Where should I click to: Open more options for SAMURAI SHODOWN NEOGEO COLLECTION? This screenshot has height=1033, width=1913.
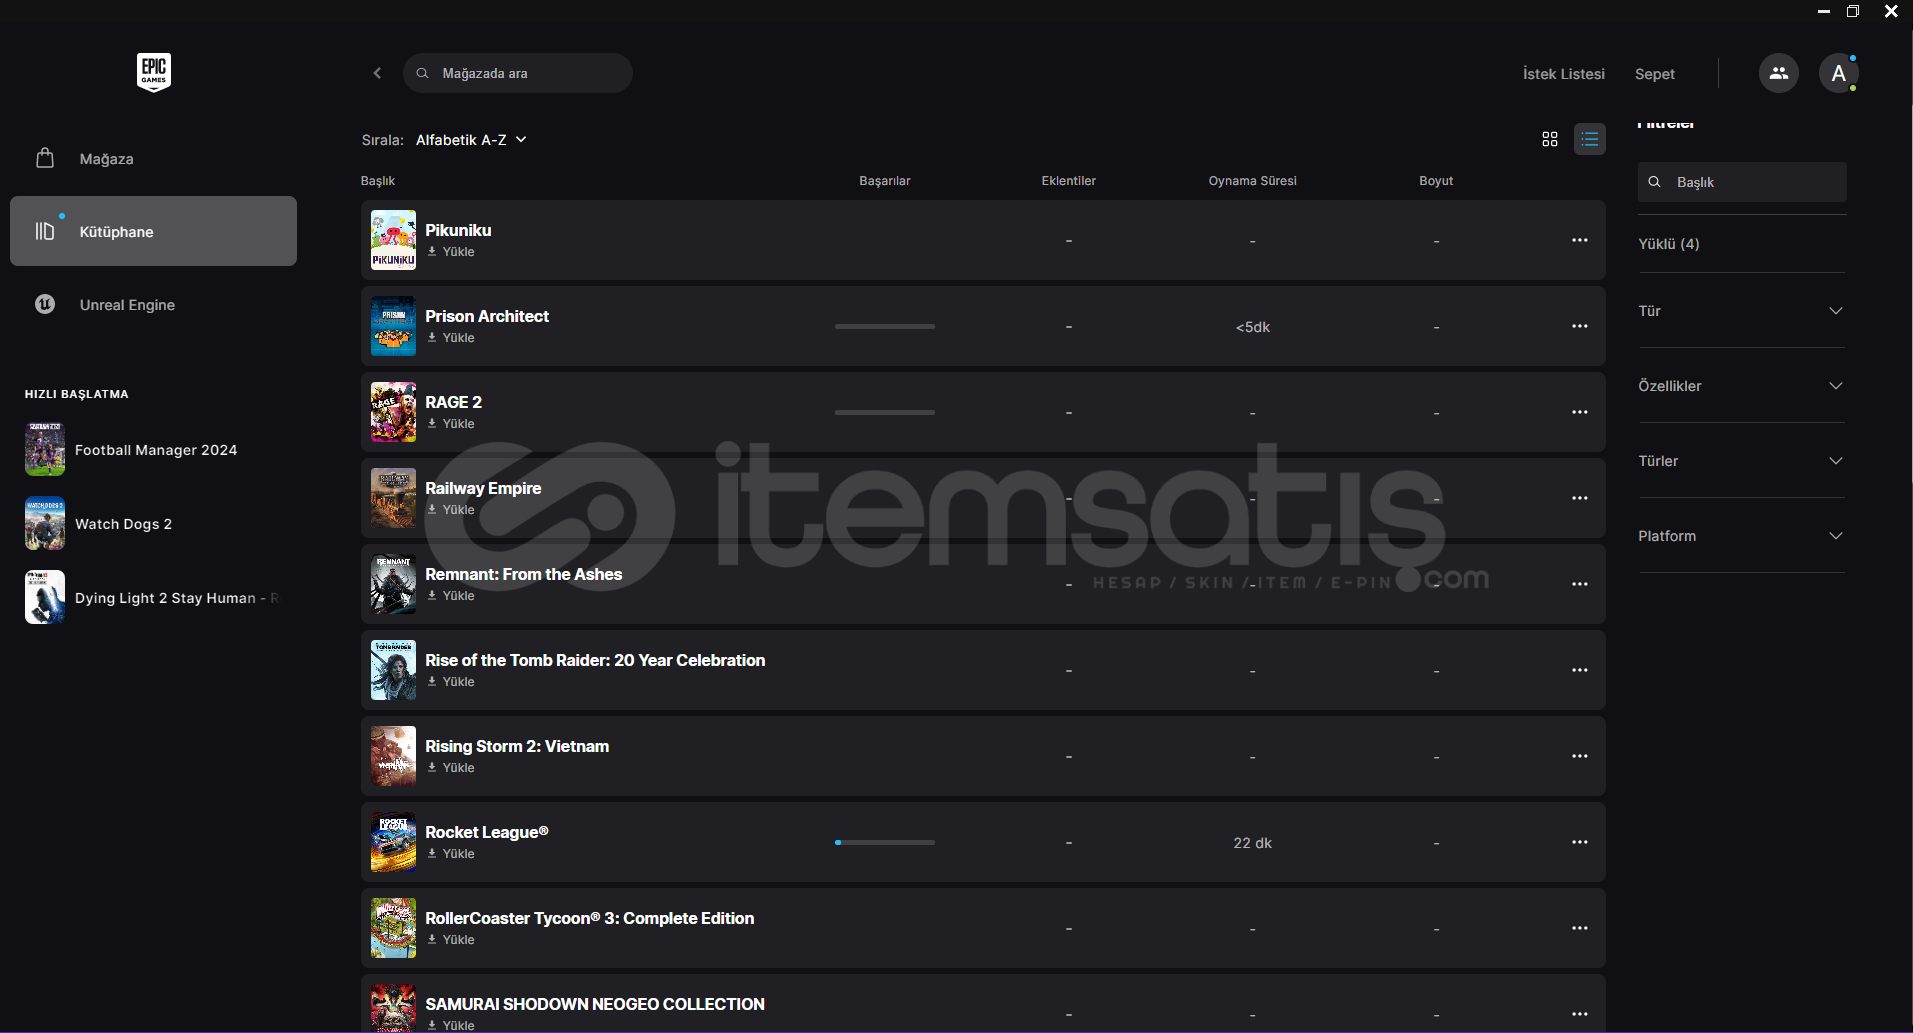(x=1580, y=1014)
